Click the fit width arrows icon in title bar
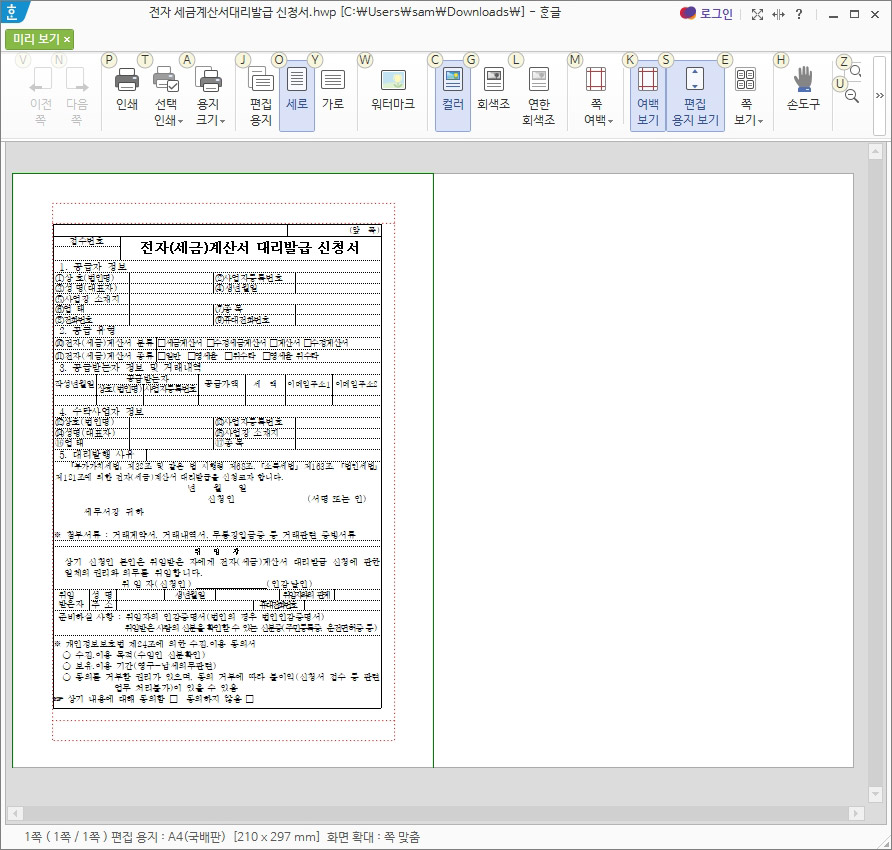The image size is (892, 850). 778,14
